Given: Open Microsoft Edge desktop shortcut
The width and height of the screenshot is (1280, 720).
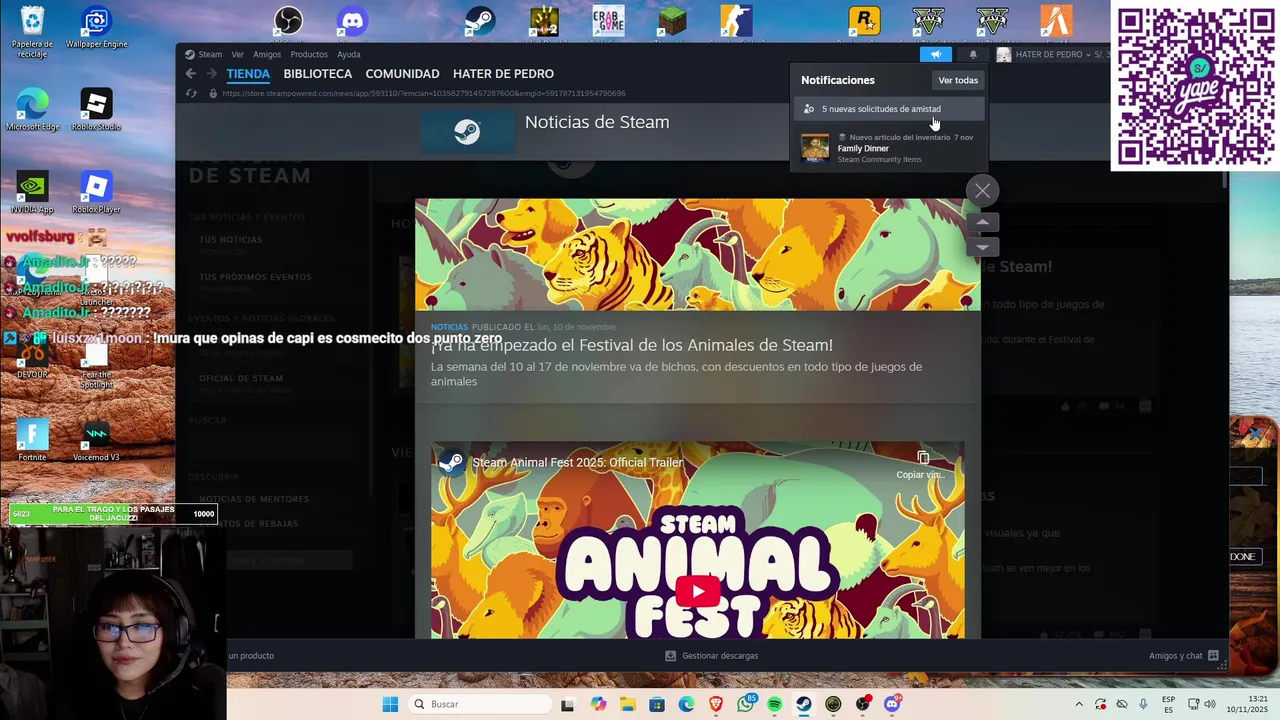Looking at the screenshot, I should (32, 110).
